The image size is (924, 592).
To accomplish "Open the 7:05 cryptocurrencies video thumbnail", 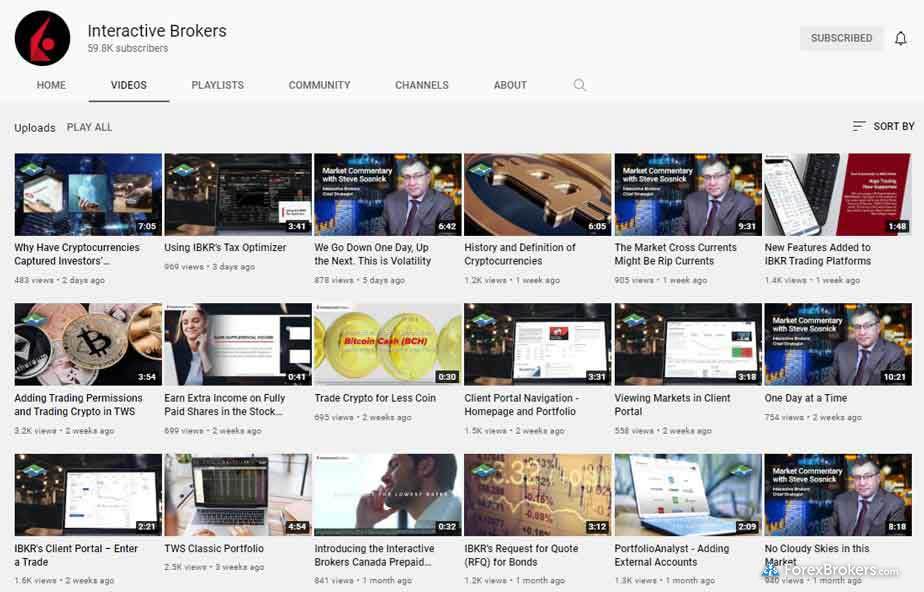I will [x=88, y=194].
